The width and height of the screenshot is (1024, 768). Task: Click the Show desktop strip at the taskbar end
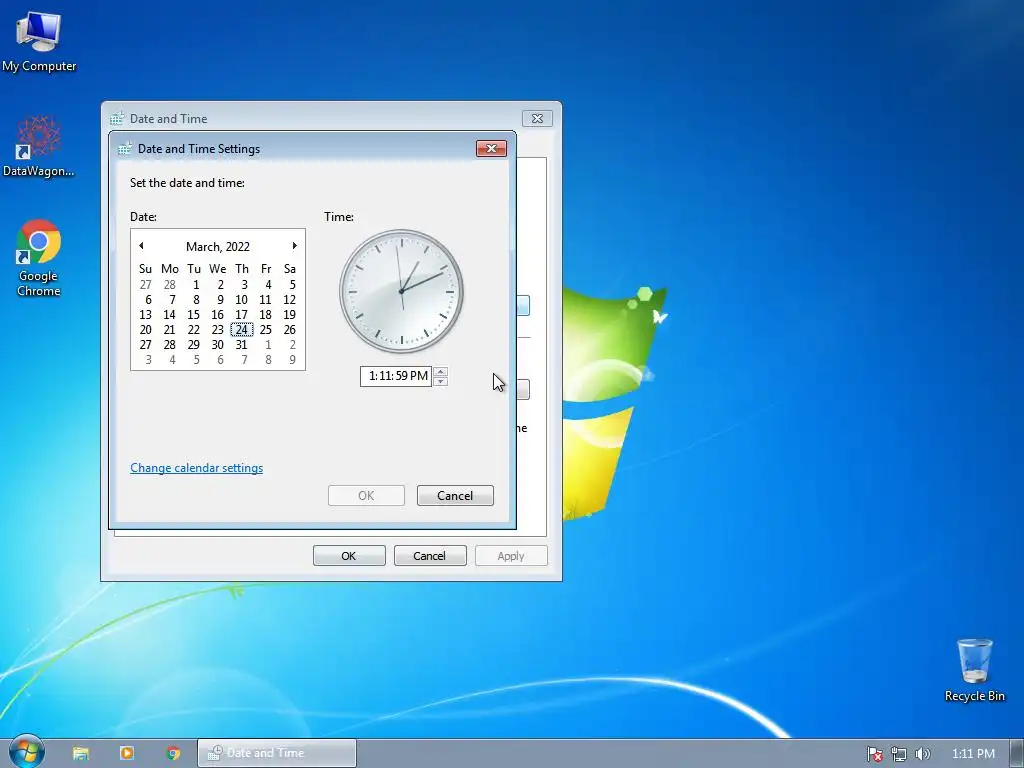(x=1017, y=753)
